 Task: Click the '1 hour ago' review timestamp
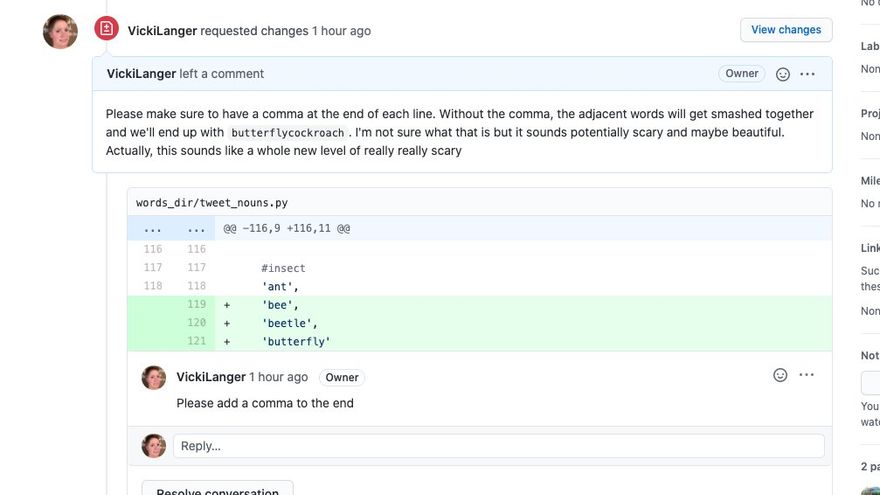[341, 31]
